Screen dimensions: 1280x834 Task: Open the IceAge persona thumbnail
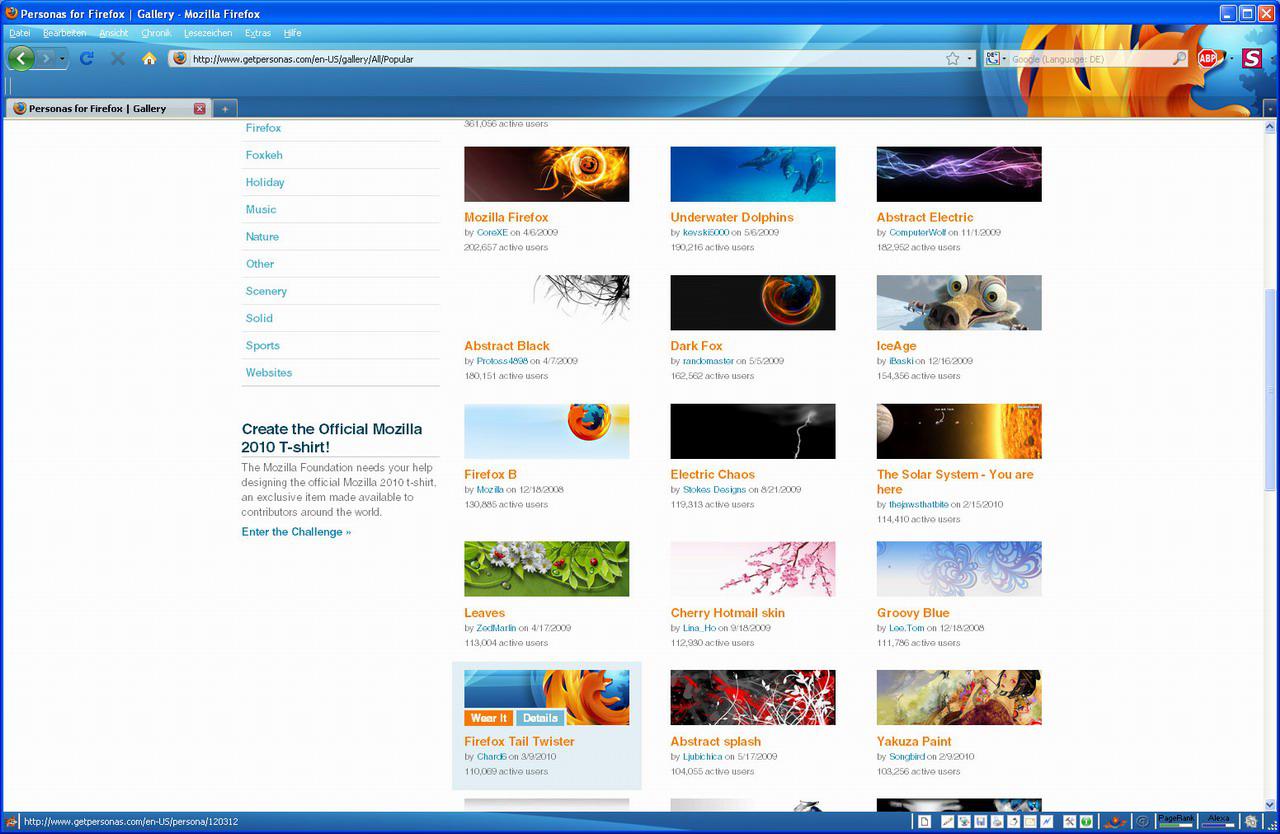(959, 303)
